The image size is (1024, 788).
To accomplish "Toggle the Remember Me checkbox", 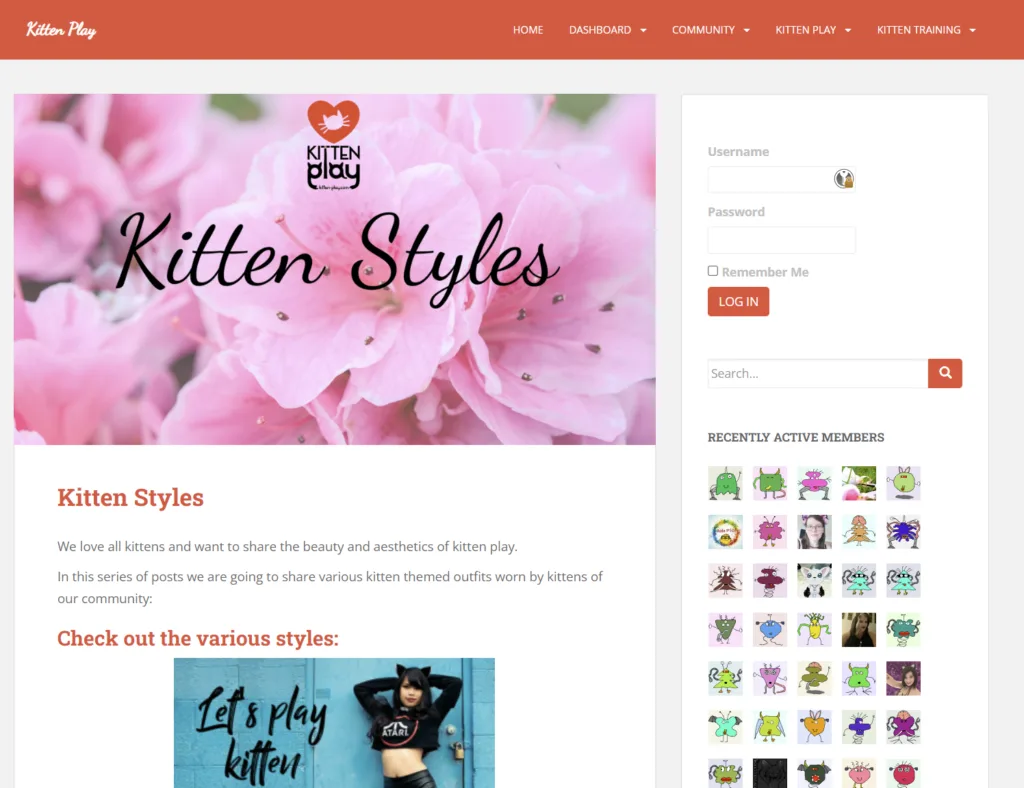I will click(712, 271).
